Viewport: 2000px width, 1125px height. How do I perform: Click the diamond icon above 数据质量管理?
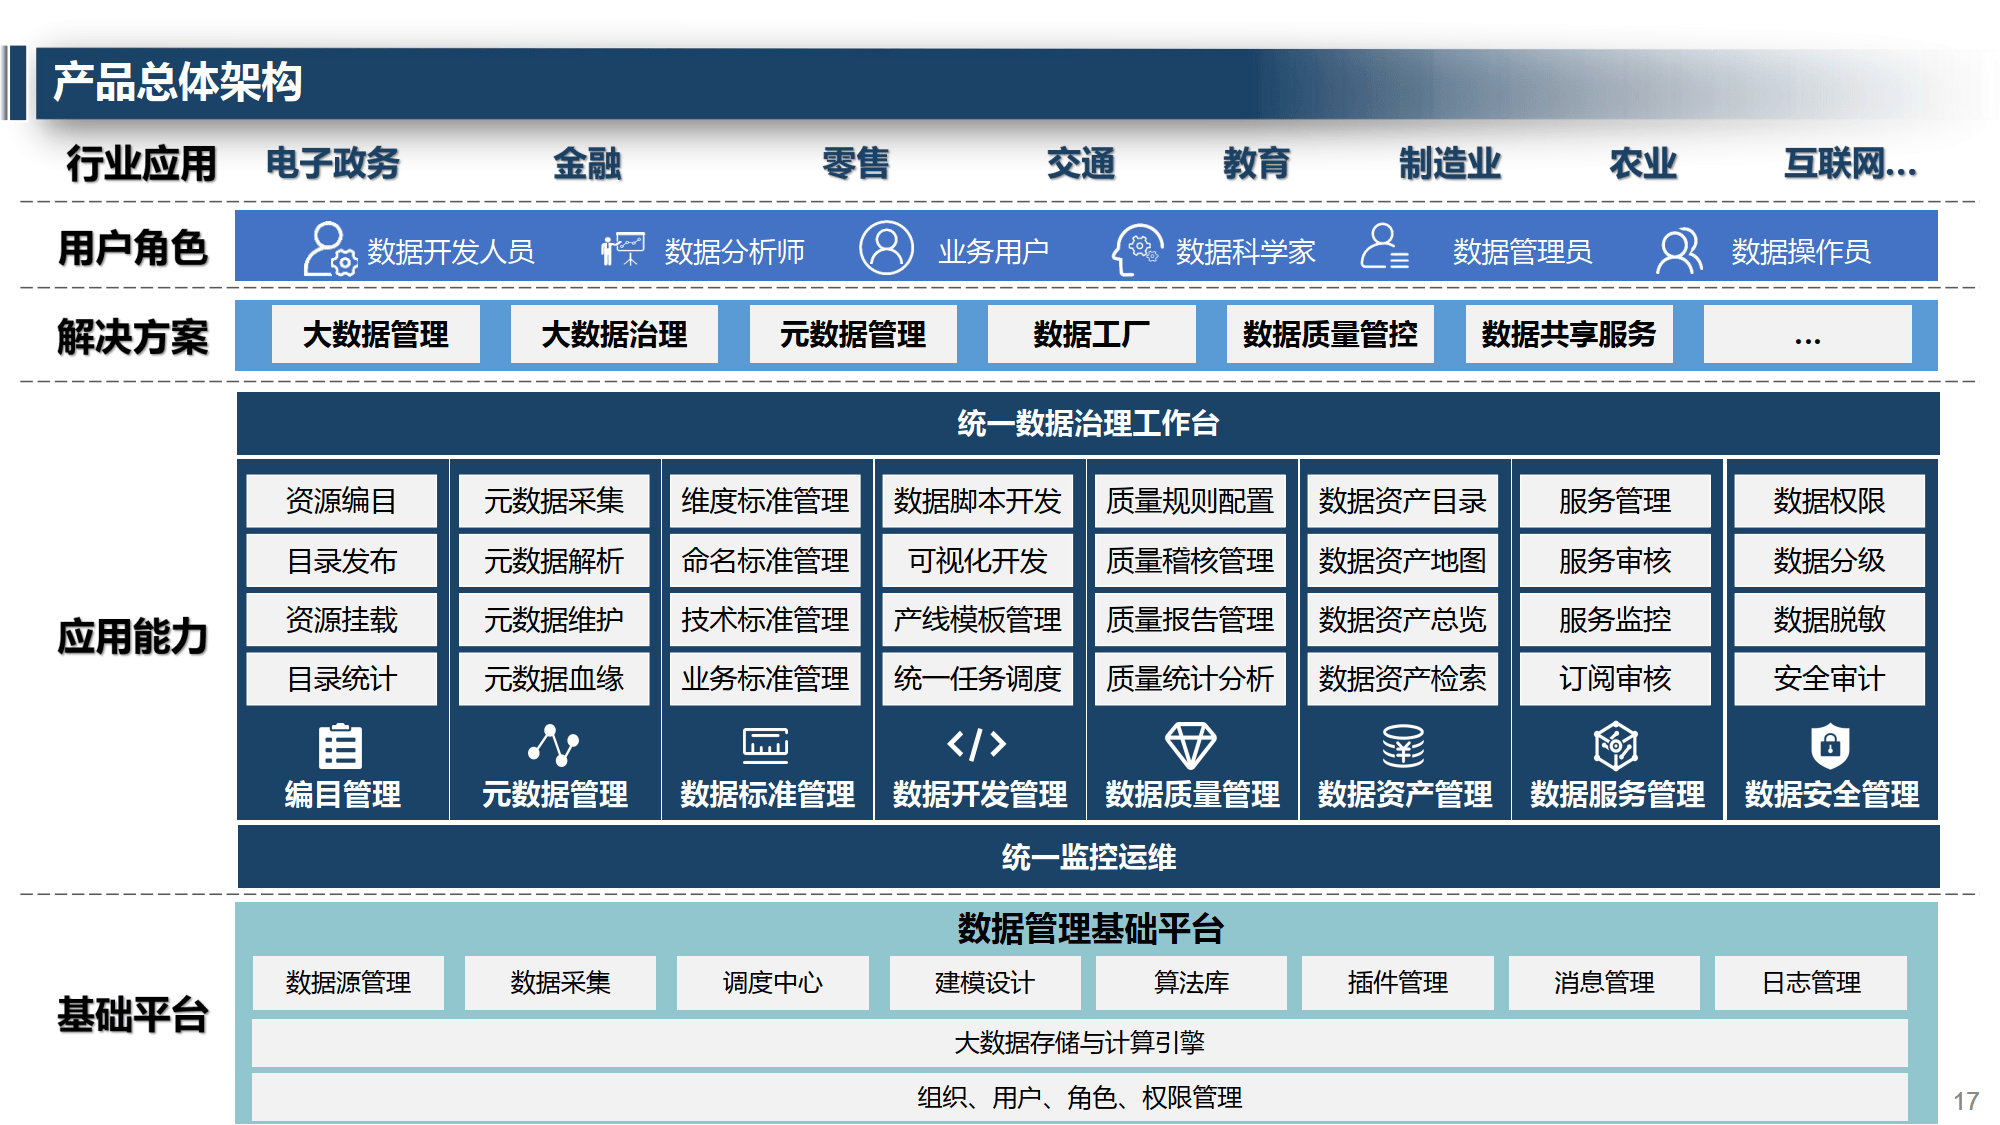(1190, 746)
